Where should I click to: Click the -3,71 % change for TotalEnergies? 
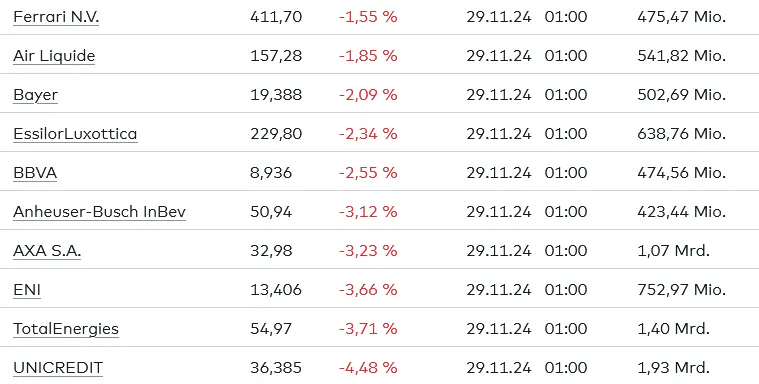coord(368,329)
